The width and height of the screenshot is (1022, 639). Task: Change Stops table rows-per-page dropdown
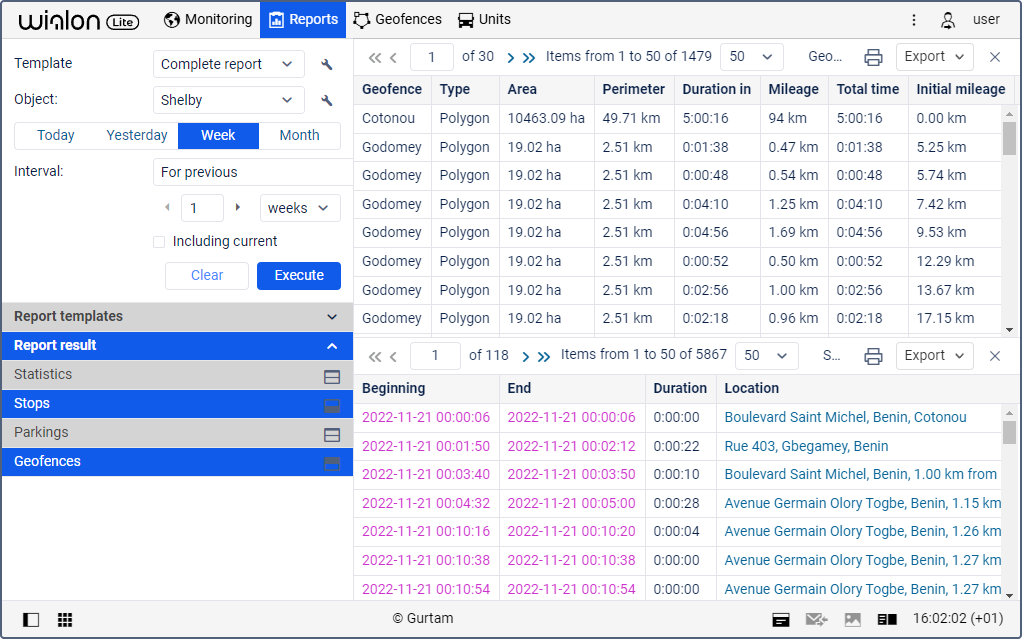(766, 356)
